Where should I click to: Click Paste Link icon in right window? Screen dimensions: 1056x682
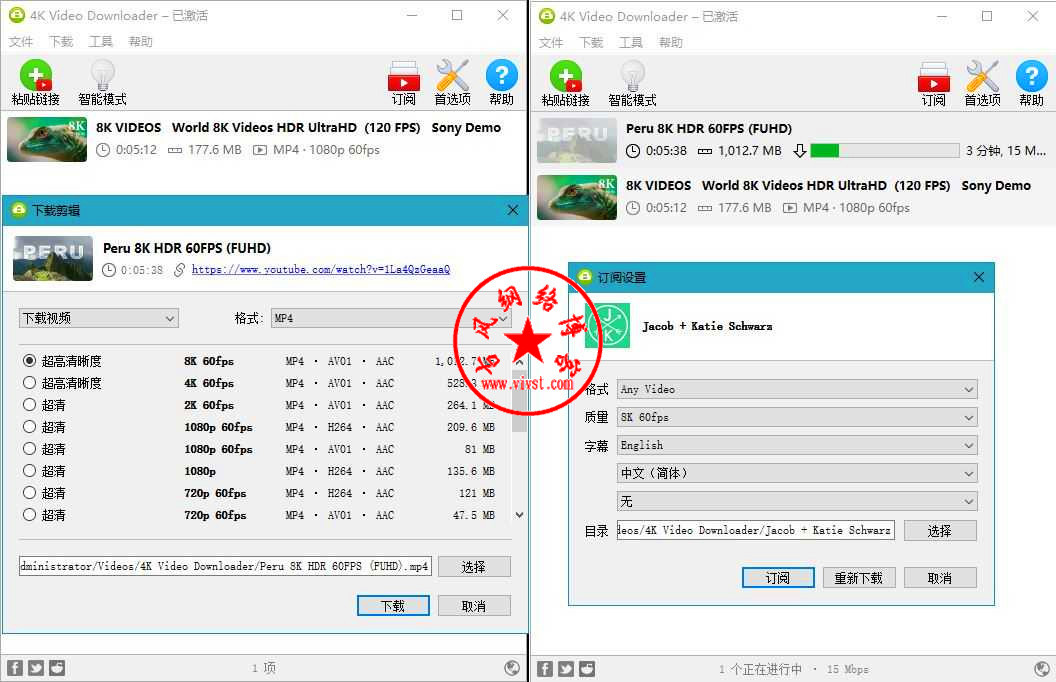point(566,76)
